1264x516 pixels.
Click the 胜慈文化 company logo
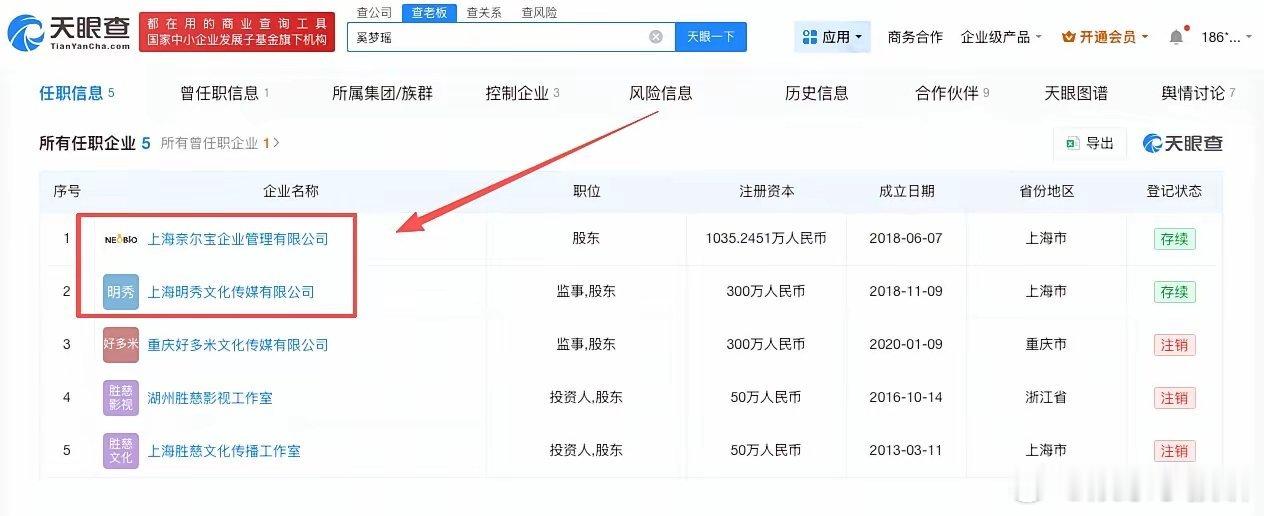pyautogui.click(x=121, y=451)
